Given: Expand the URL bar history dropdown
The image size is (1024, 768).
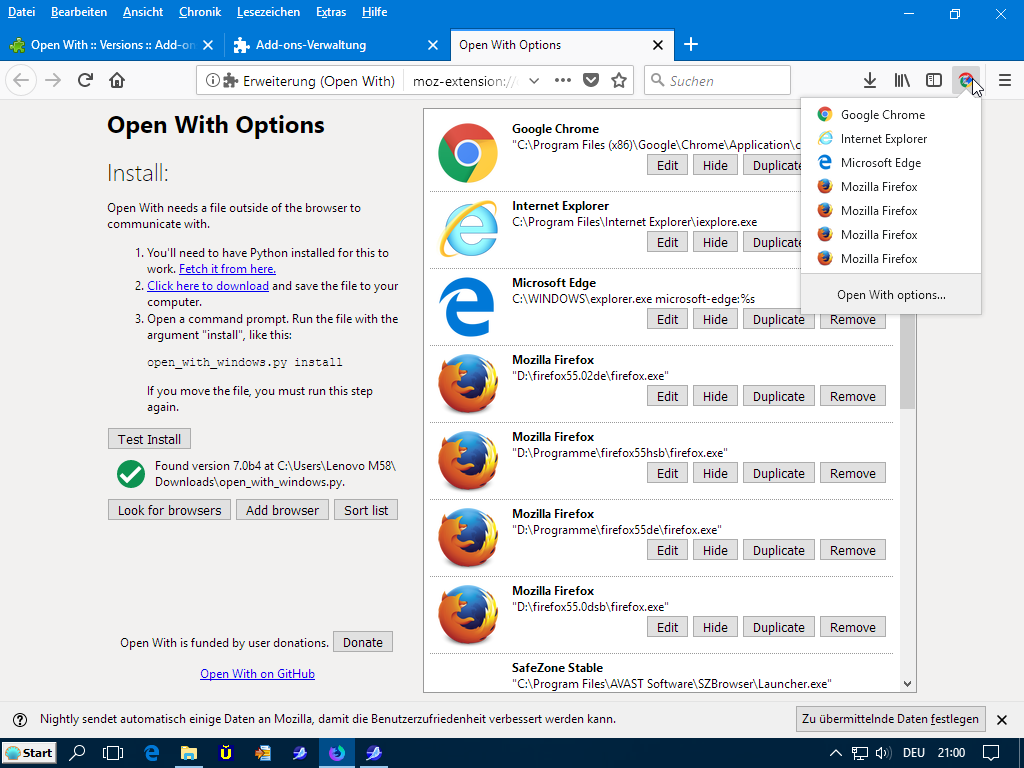Looking at the screenshot, I should click(534, 81).
